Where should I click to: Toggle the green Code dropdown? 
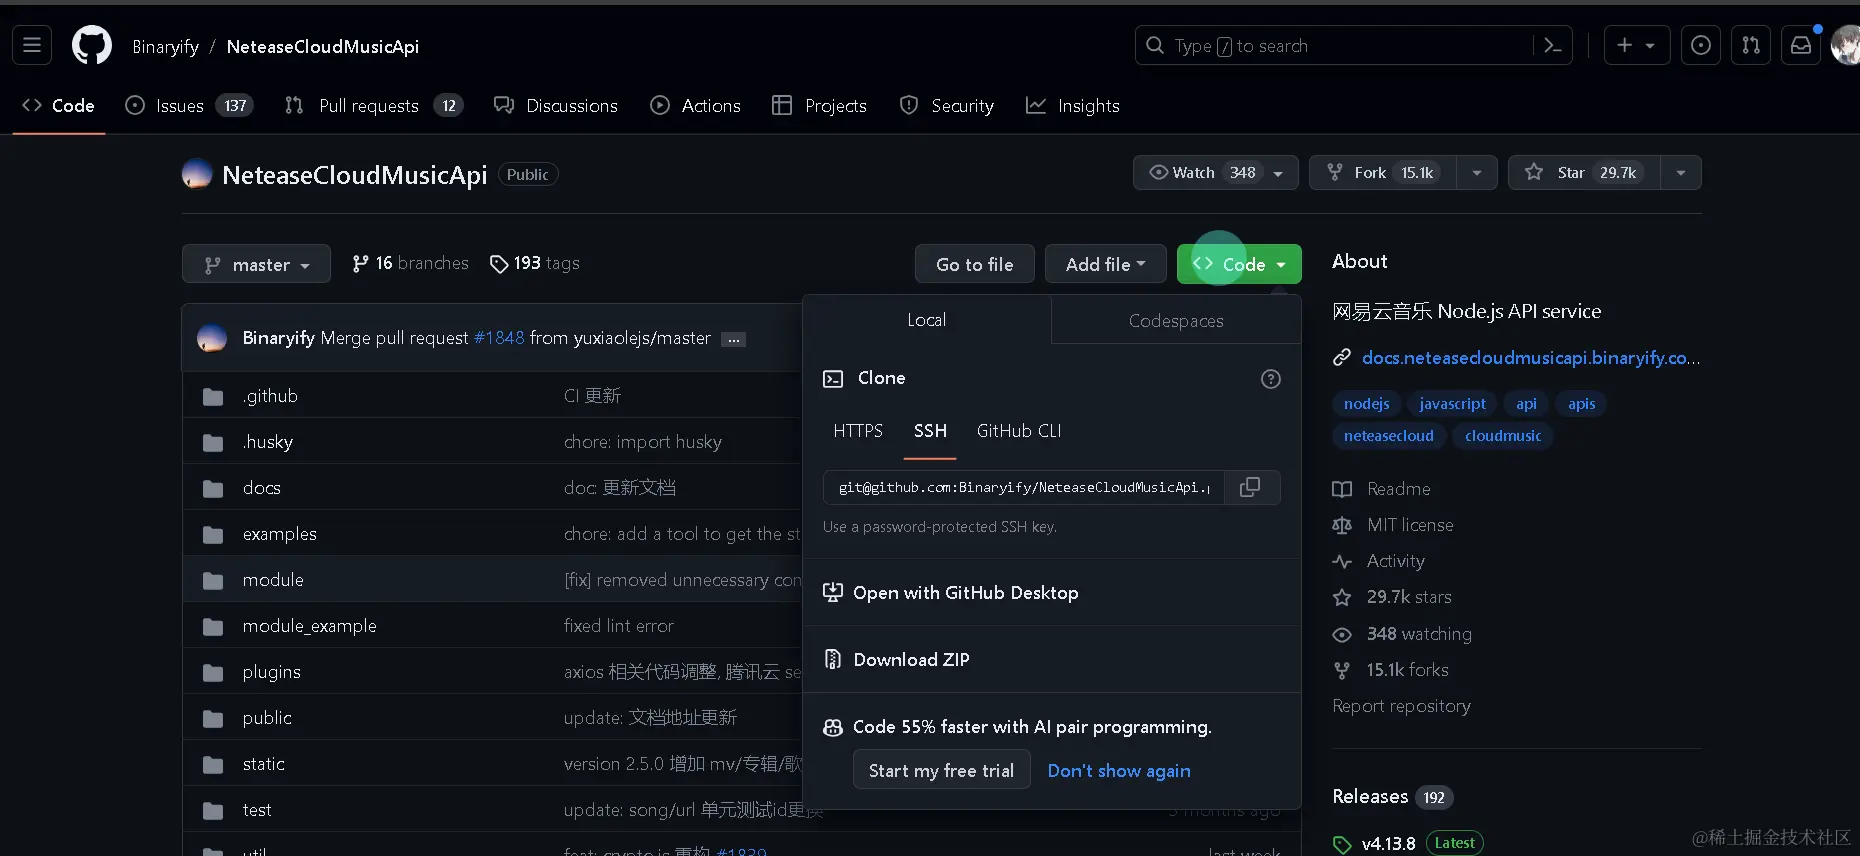tap(1239, 264)
